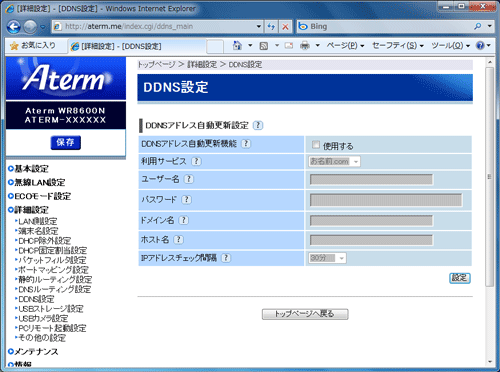500x372 pixels.
Task: Click help icon beside ドメイン名
Action: [184, 220]
